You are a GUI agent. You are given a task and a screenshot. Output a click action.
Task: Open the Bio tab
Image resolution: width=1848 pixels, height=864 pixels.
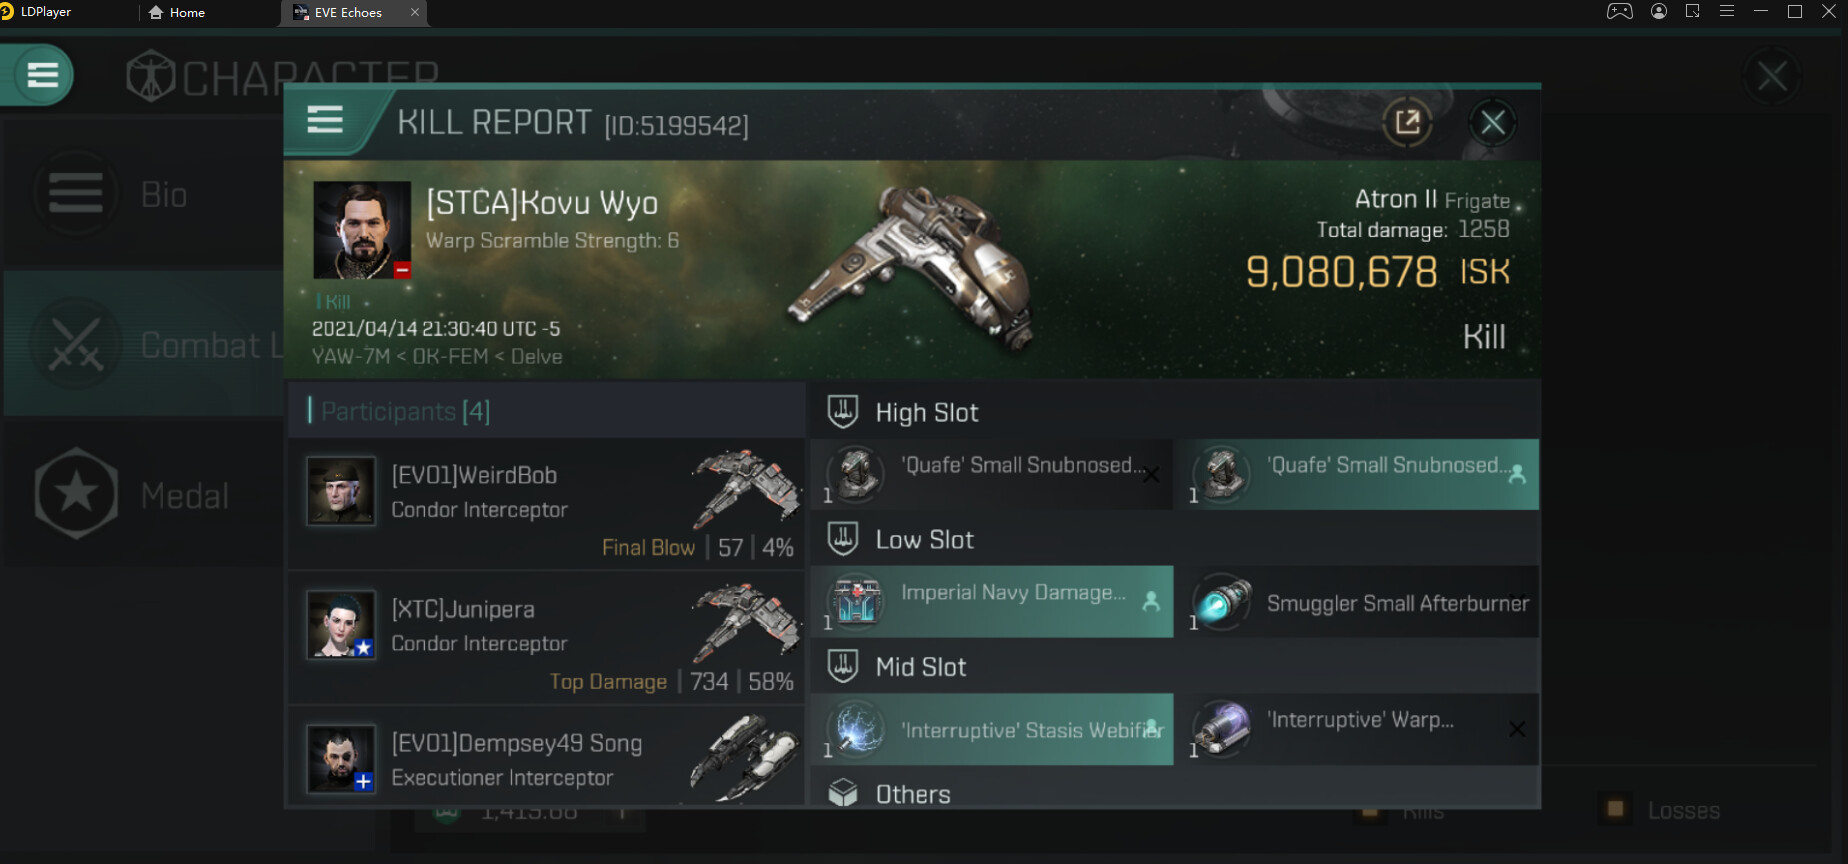[142, 194]
